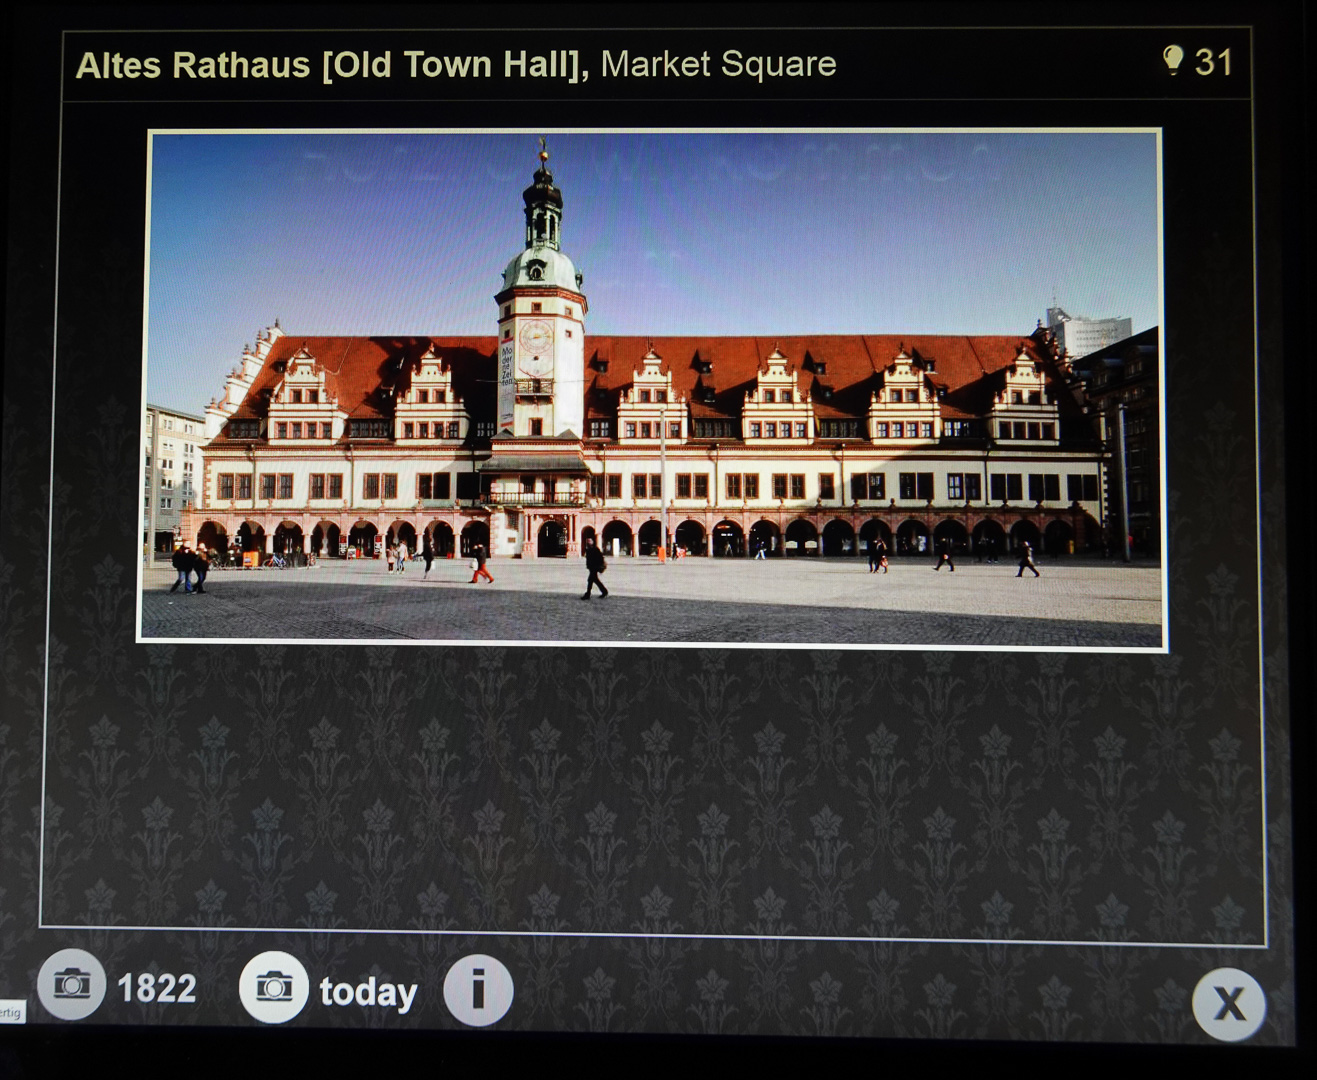Click the Market Square subtitle text

coord(718,64)
